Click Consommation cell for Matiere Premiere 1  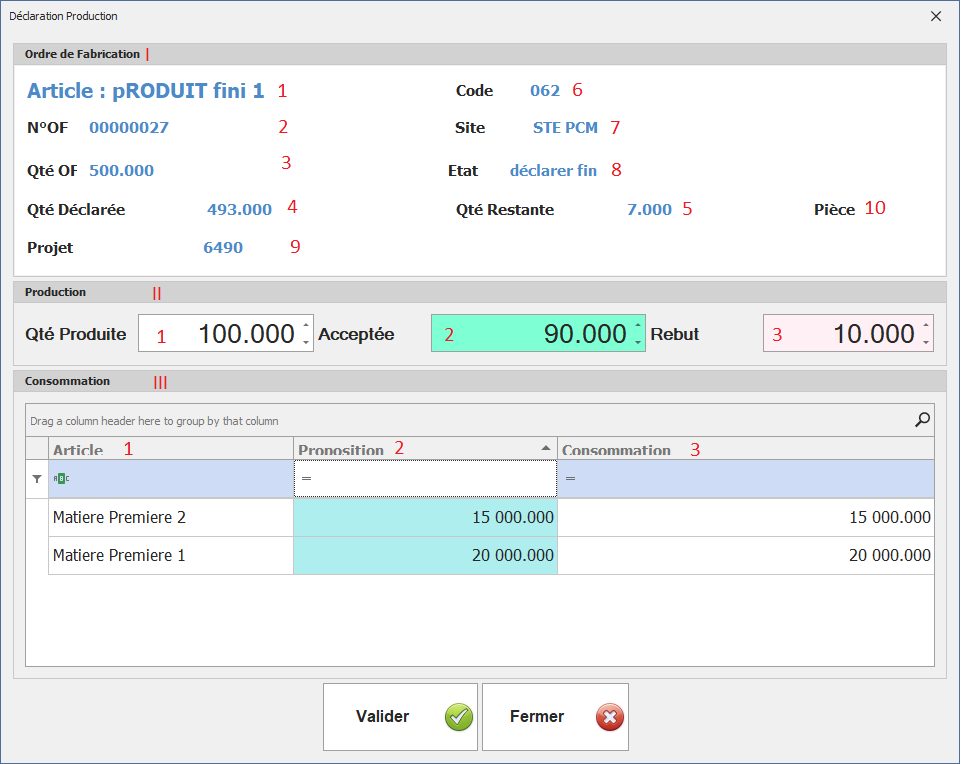tap(745, 556)
